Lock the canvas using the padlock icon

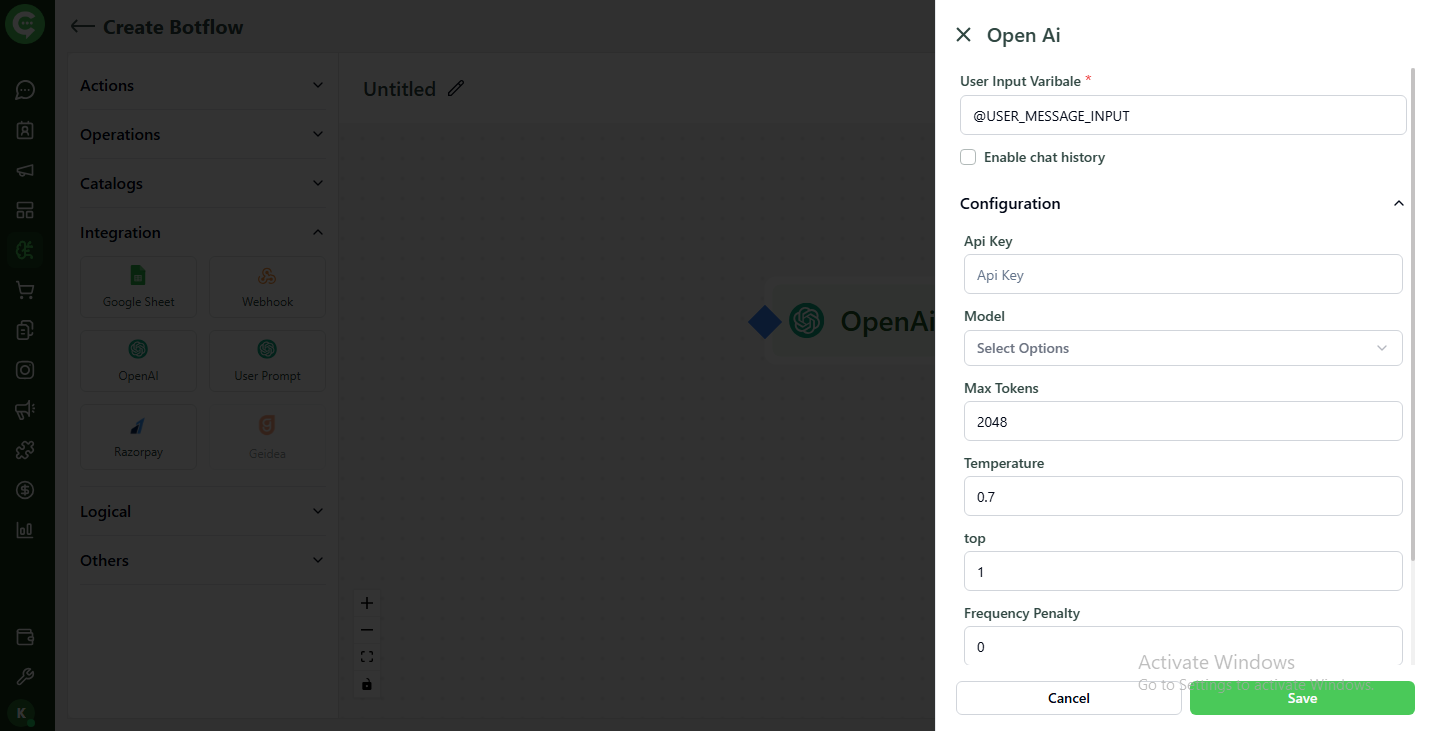pyautogui.click(x=366, y=684)
